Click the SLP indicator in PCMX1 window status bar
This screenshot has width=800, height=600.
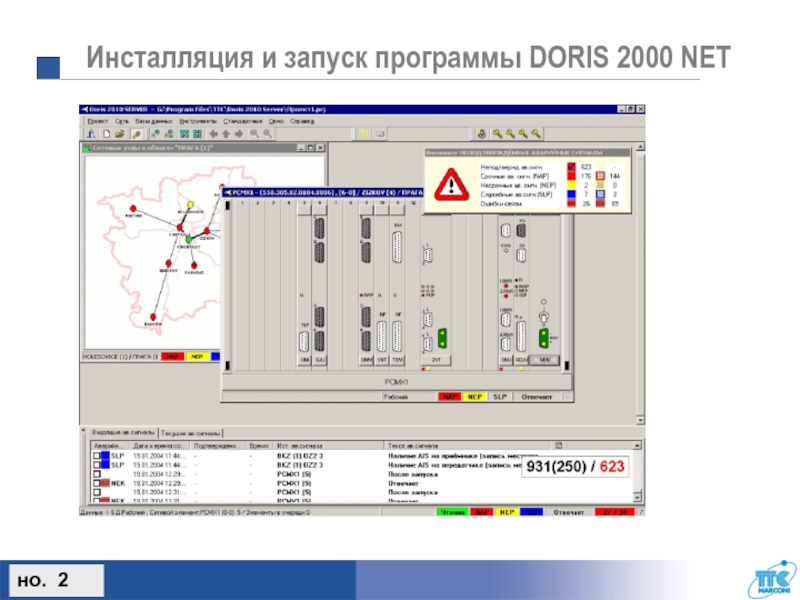tap(499, 397)
